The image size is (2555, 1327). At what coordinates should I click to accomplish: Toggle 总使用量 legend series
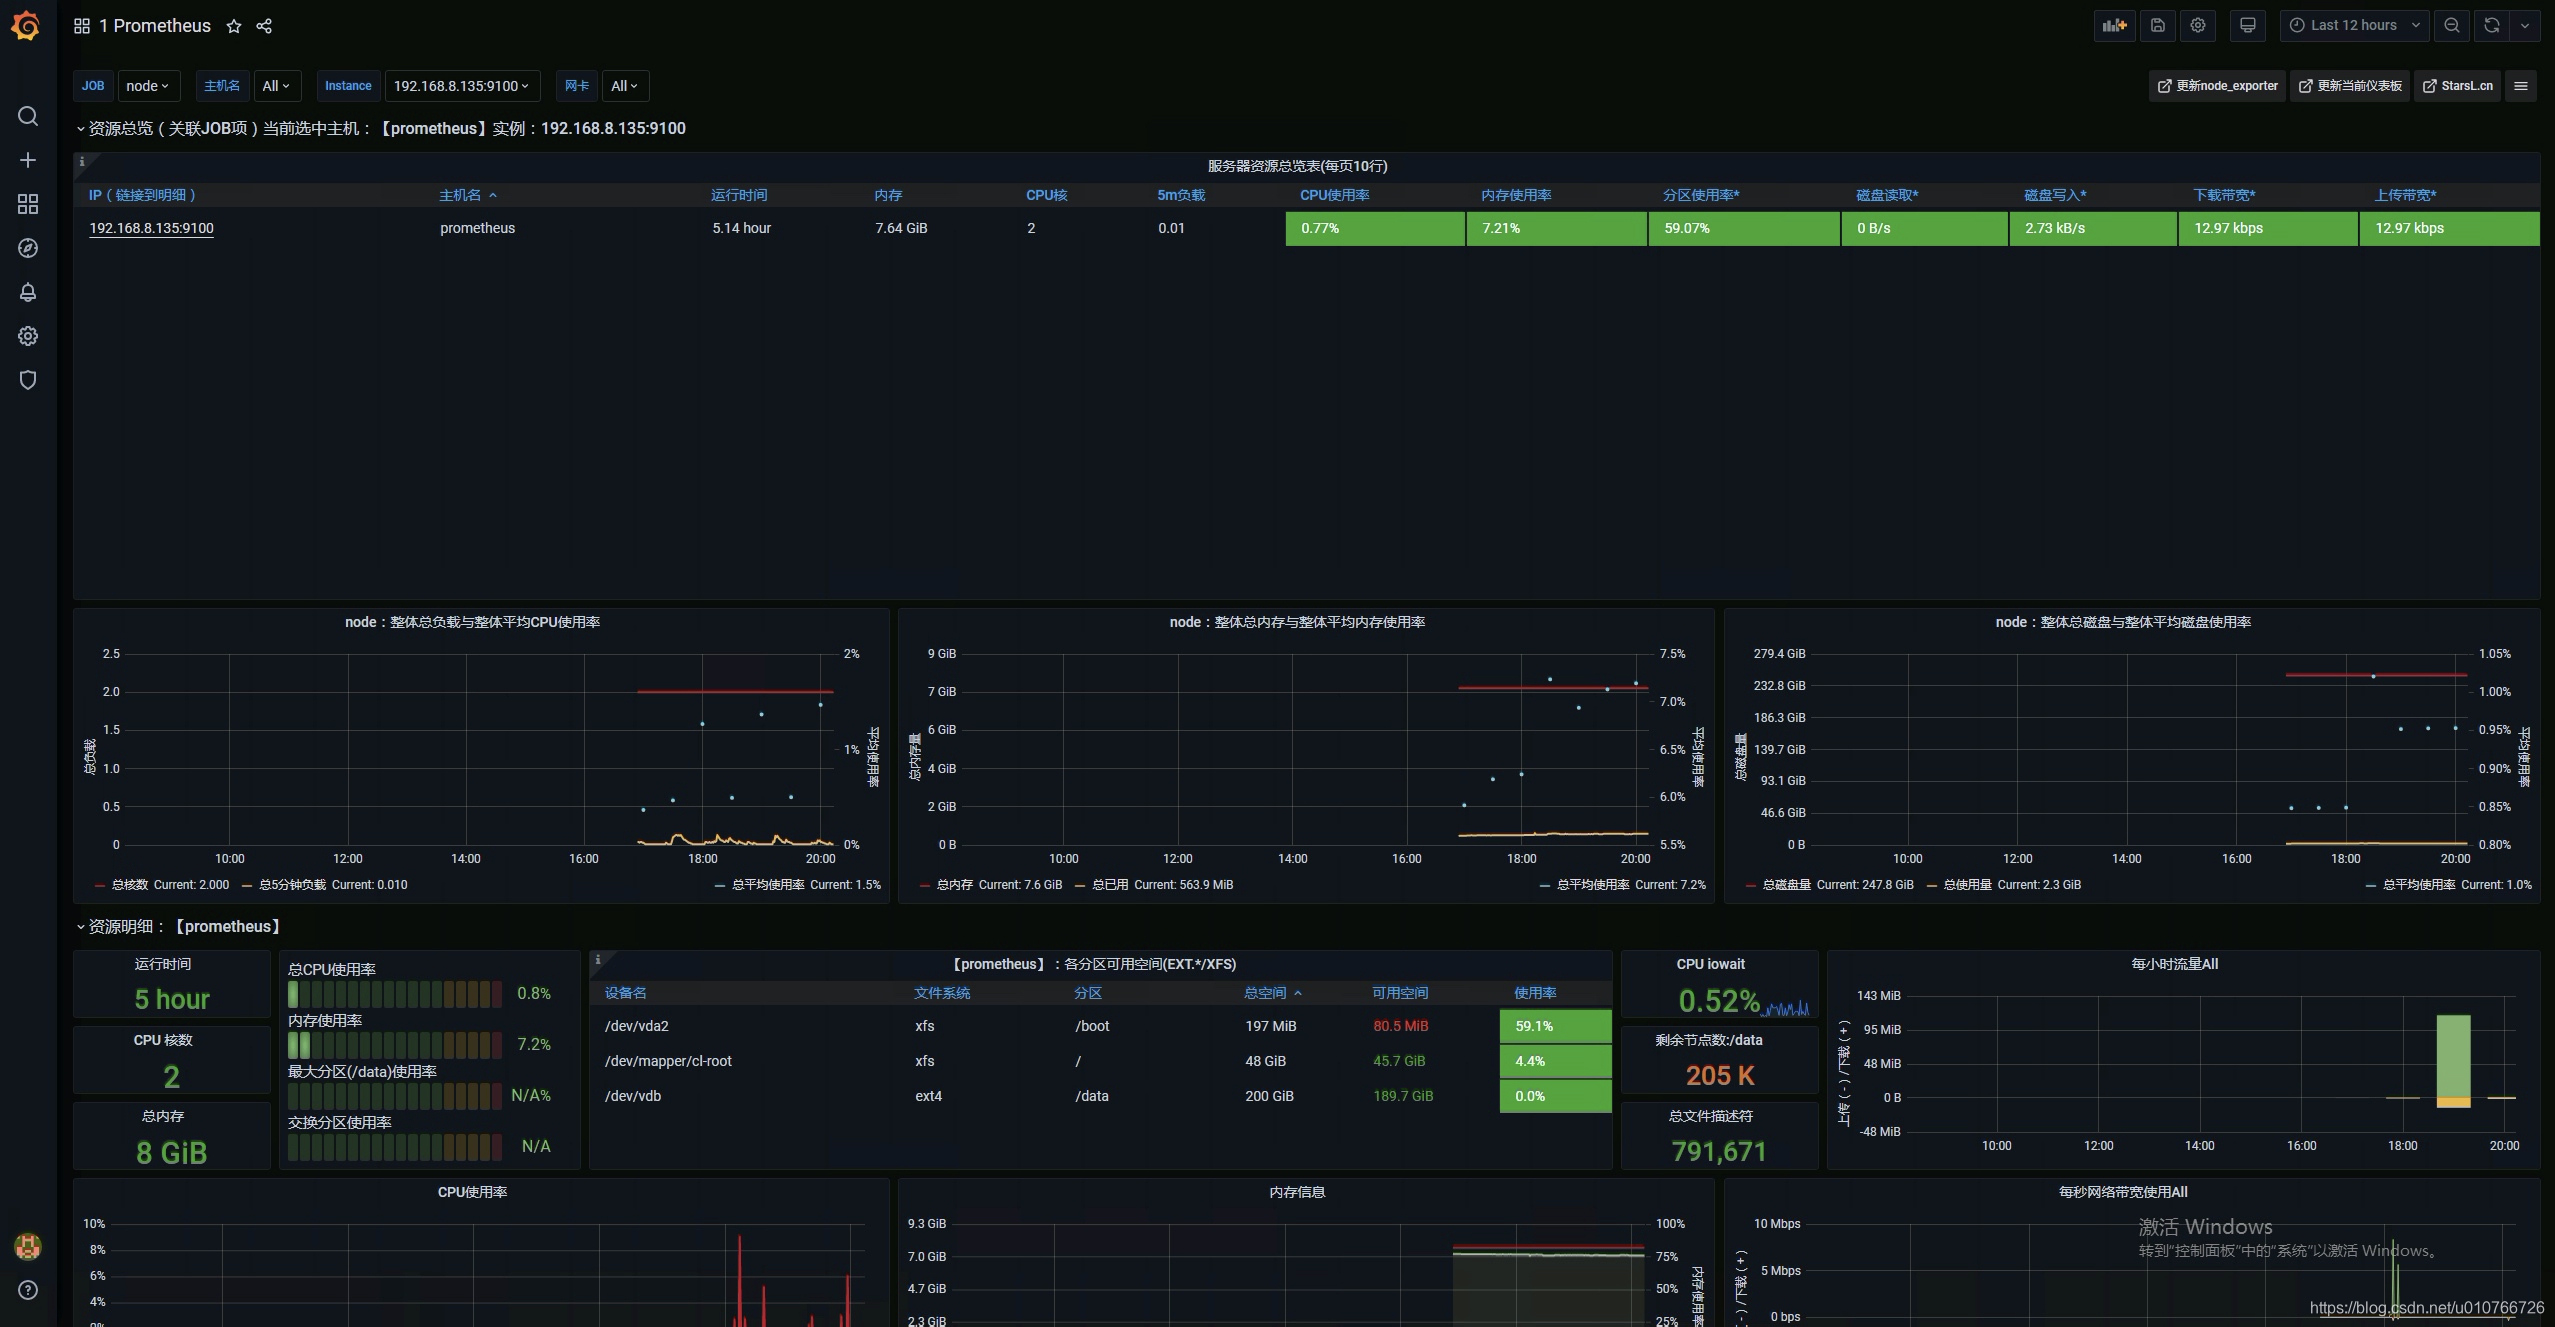pyautogui.click(x=1969, y=885)
